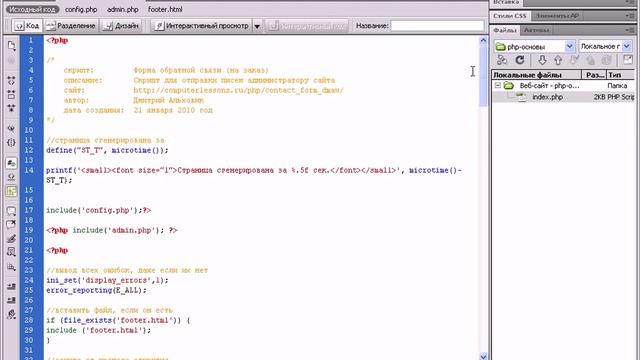
Task: Switch to the Стили CSS panel tab
Action: 510,16
